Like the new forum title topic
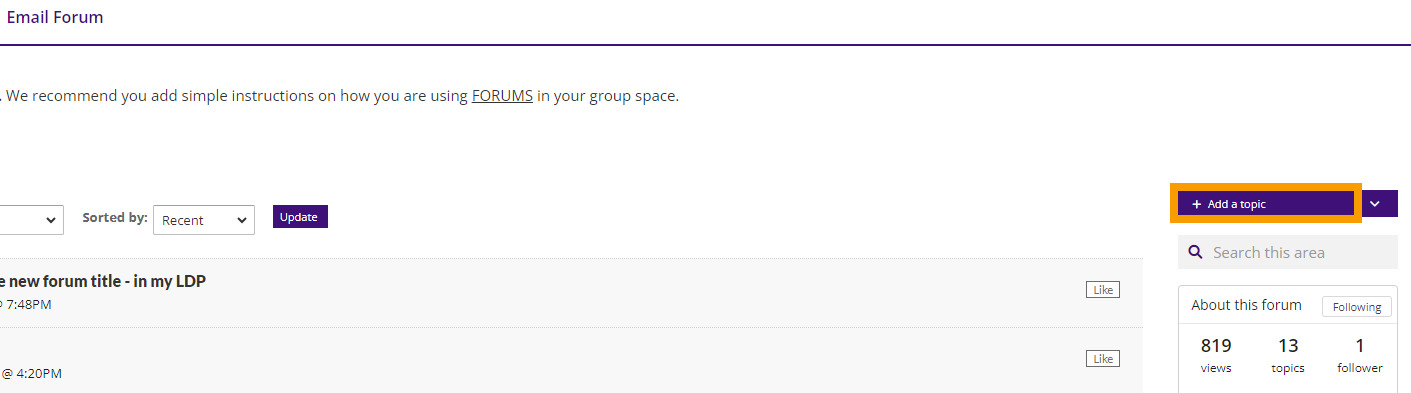This screenshot has width=1411, height=393. click(1103, 290)
